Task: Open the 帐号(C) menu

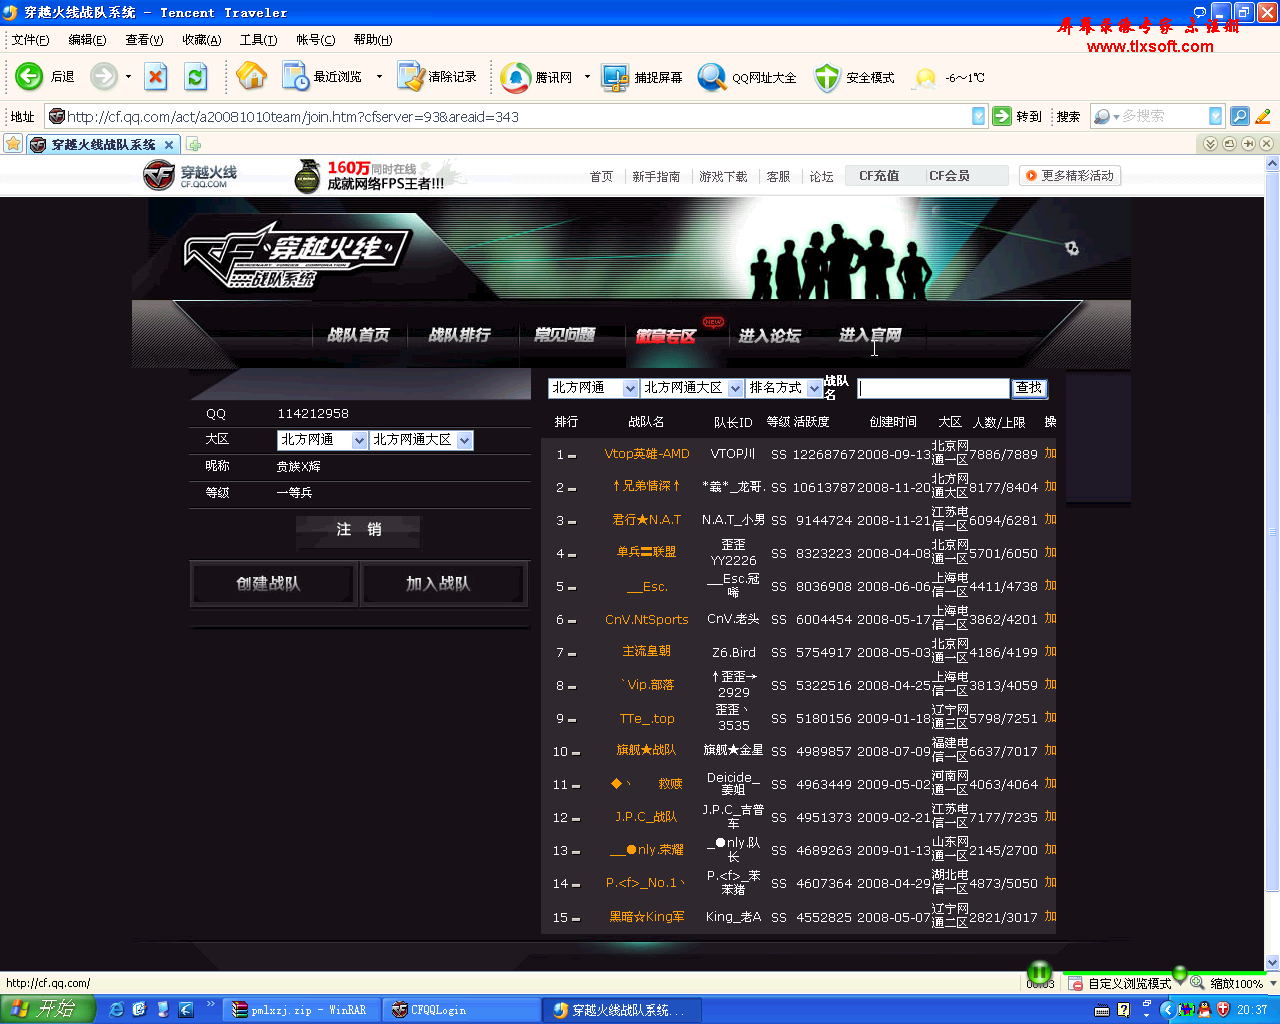Action: coord(316,40)
